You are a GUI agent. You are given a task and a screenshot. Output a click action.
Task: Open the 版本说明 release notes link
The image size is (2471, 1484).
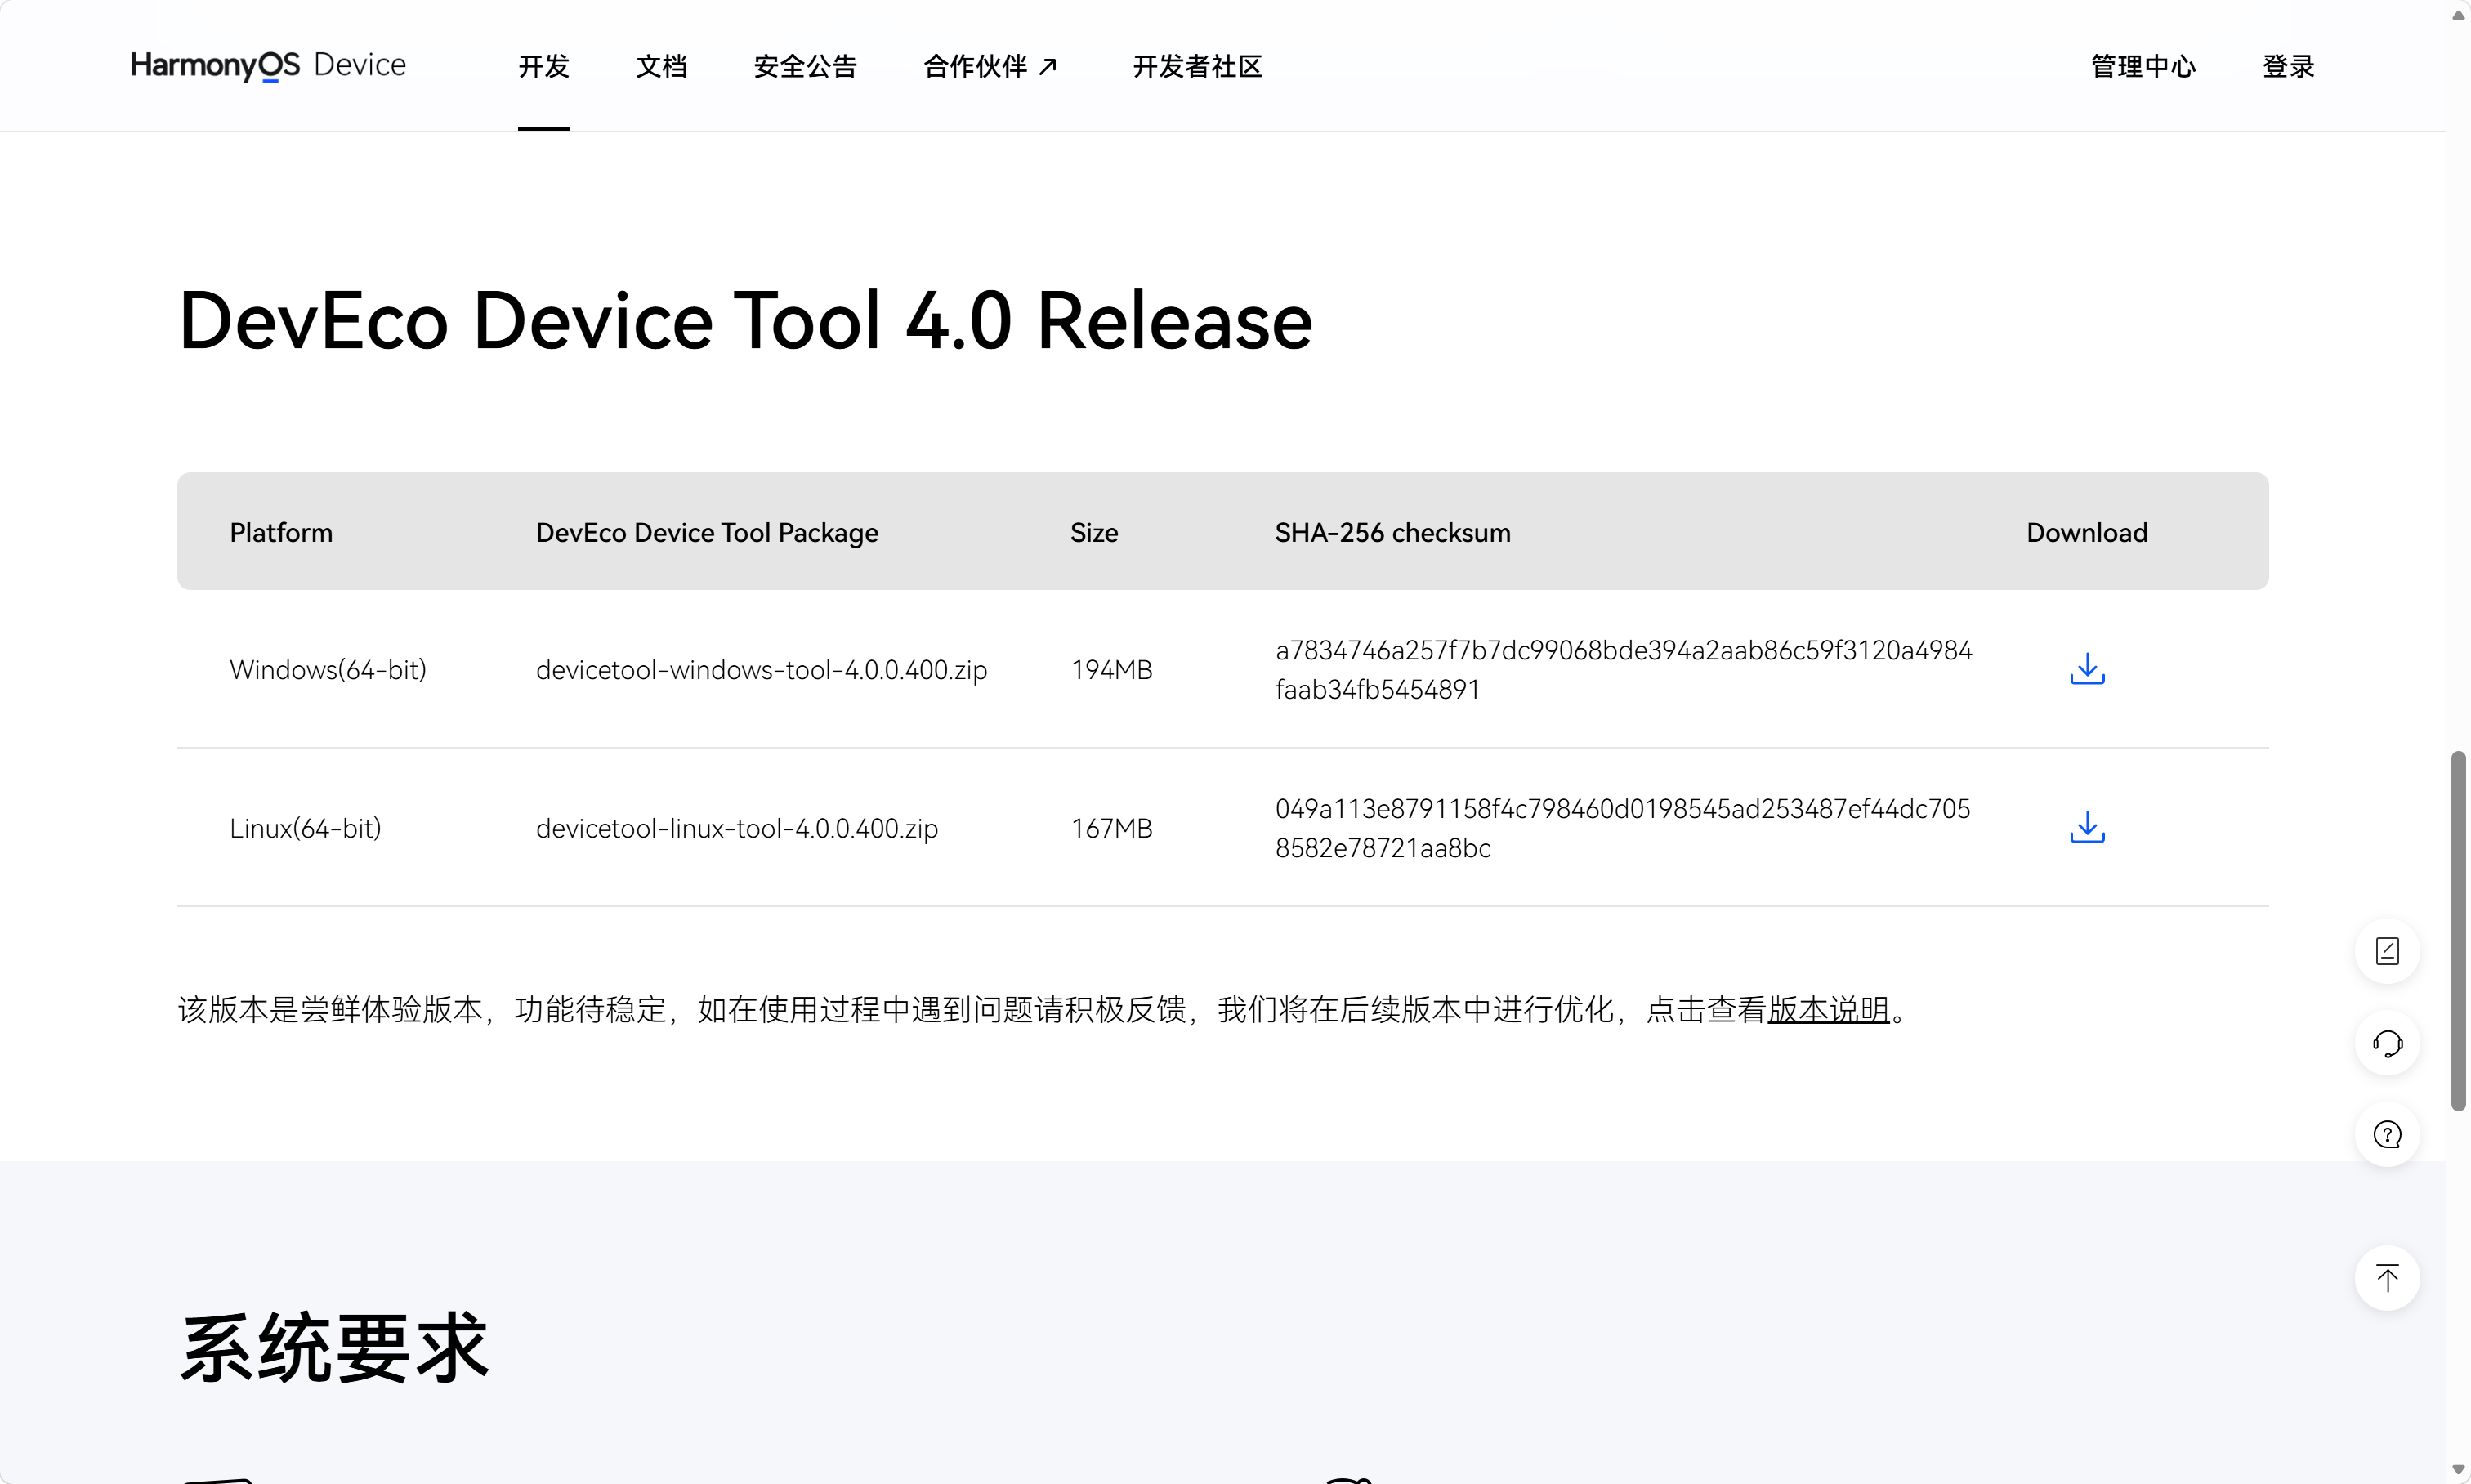pos(1828,1009)
